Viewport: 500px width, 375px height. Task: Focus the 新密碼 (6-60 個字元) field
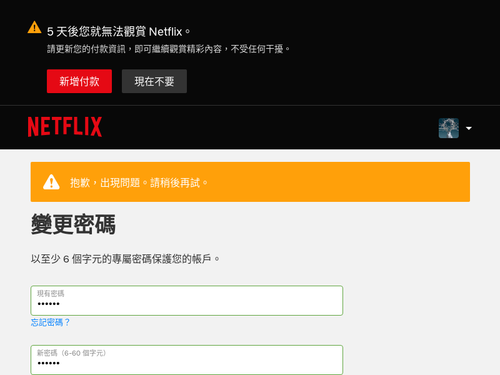click(187, 360)
